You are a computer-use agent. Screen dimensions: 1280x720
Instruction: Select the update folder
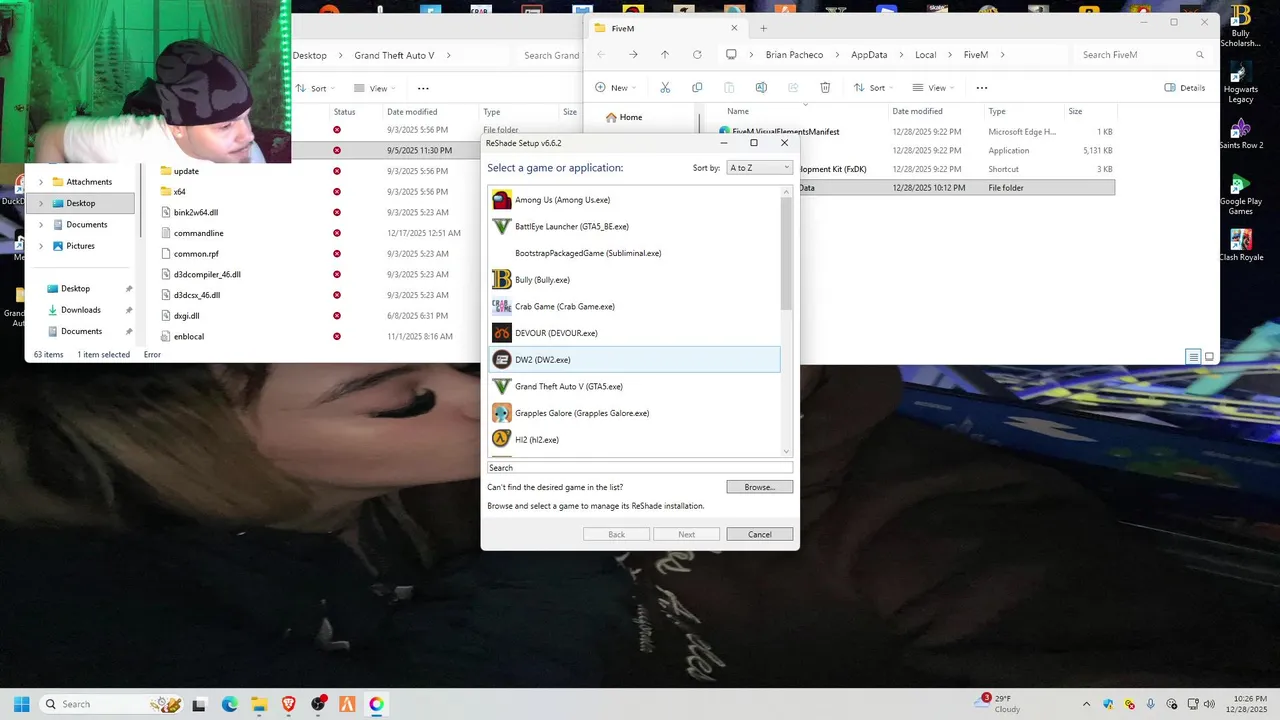[186, 171]
